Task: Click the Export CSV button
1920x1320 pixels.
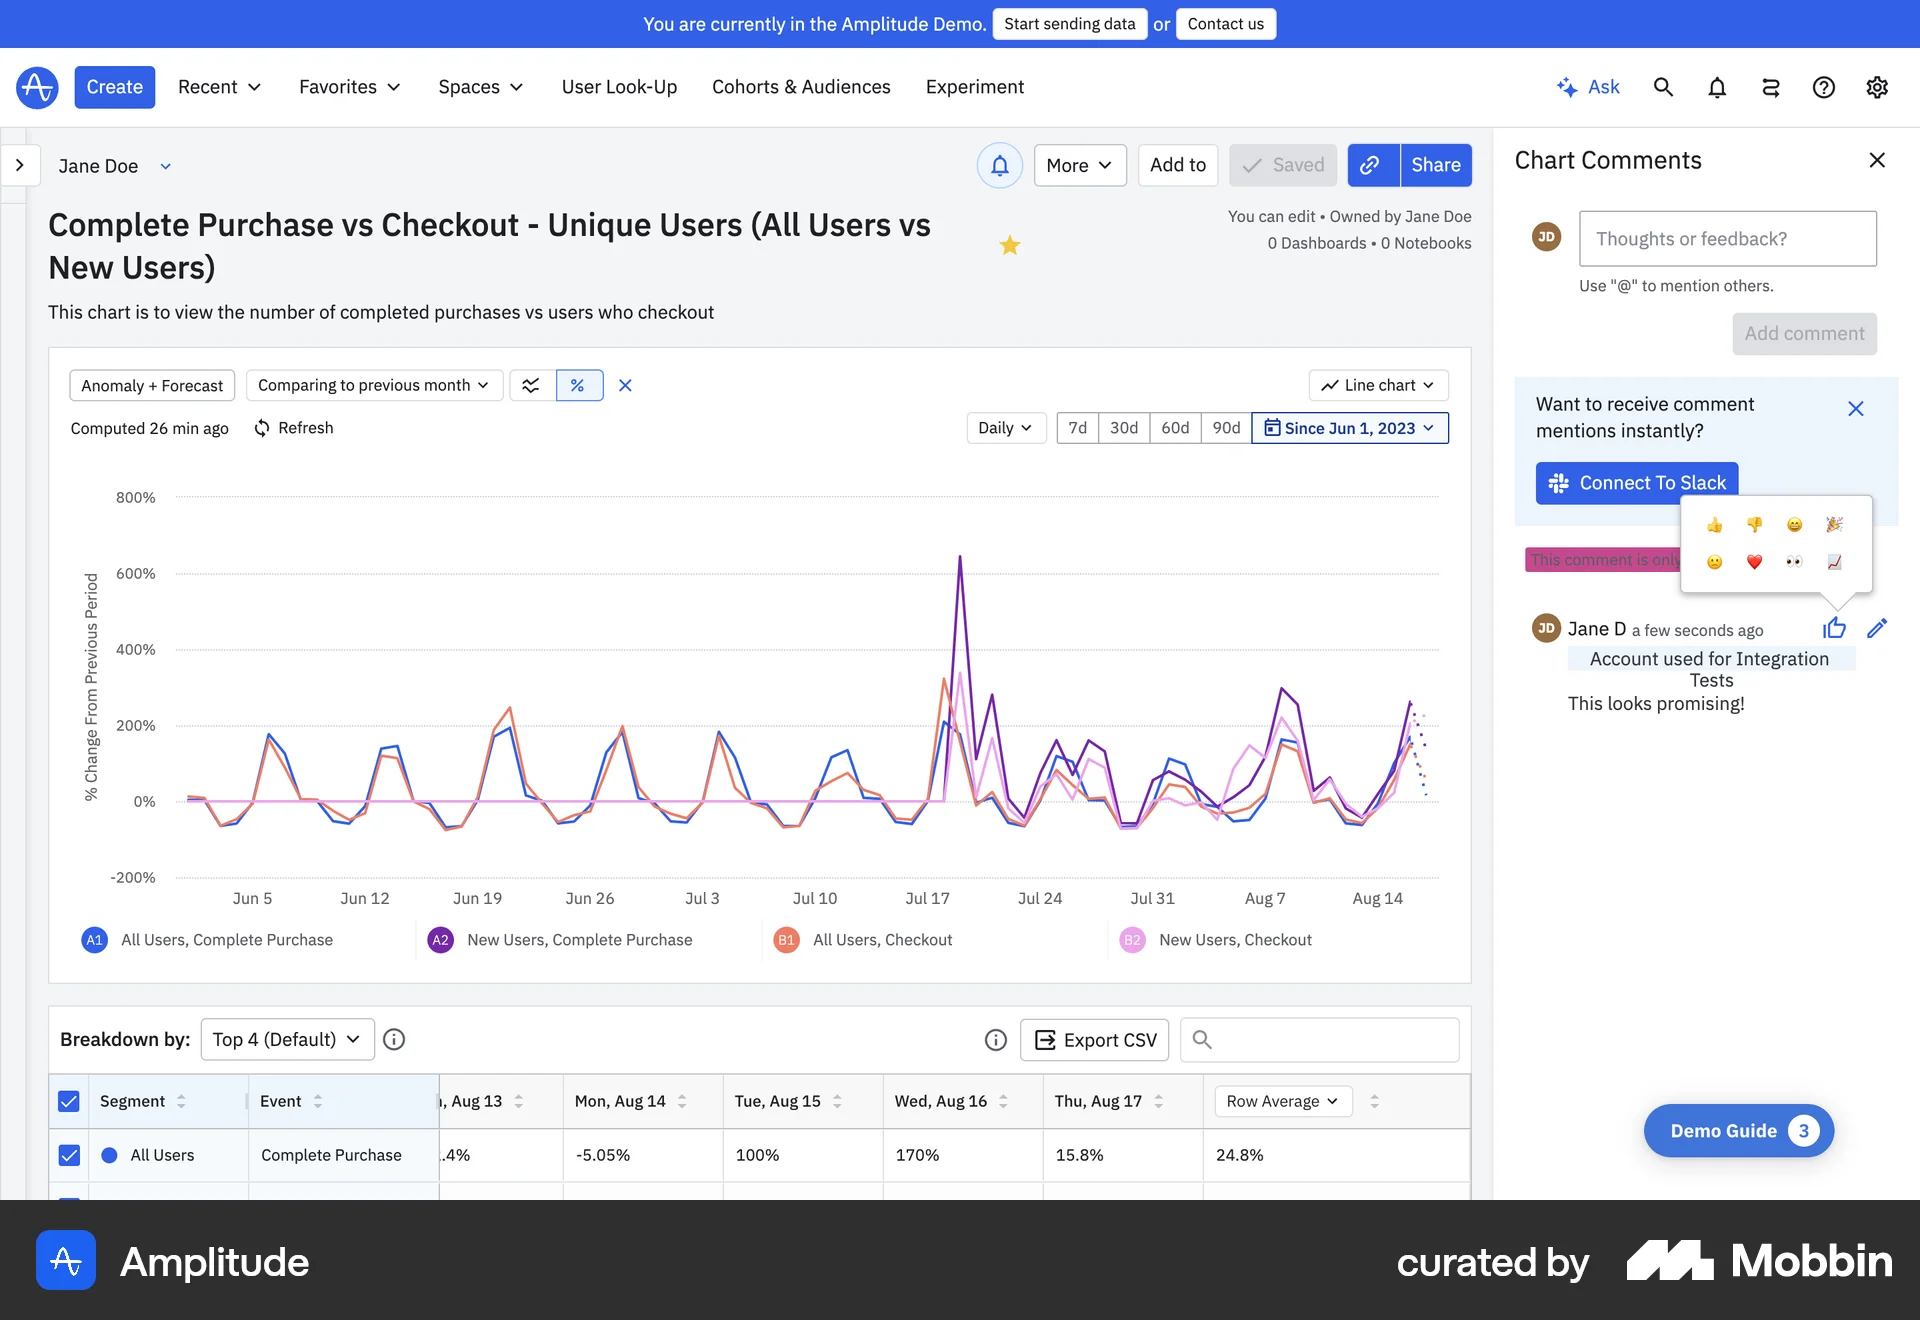Action: [x=1095, y=1040]
